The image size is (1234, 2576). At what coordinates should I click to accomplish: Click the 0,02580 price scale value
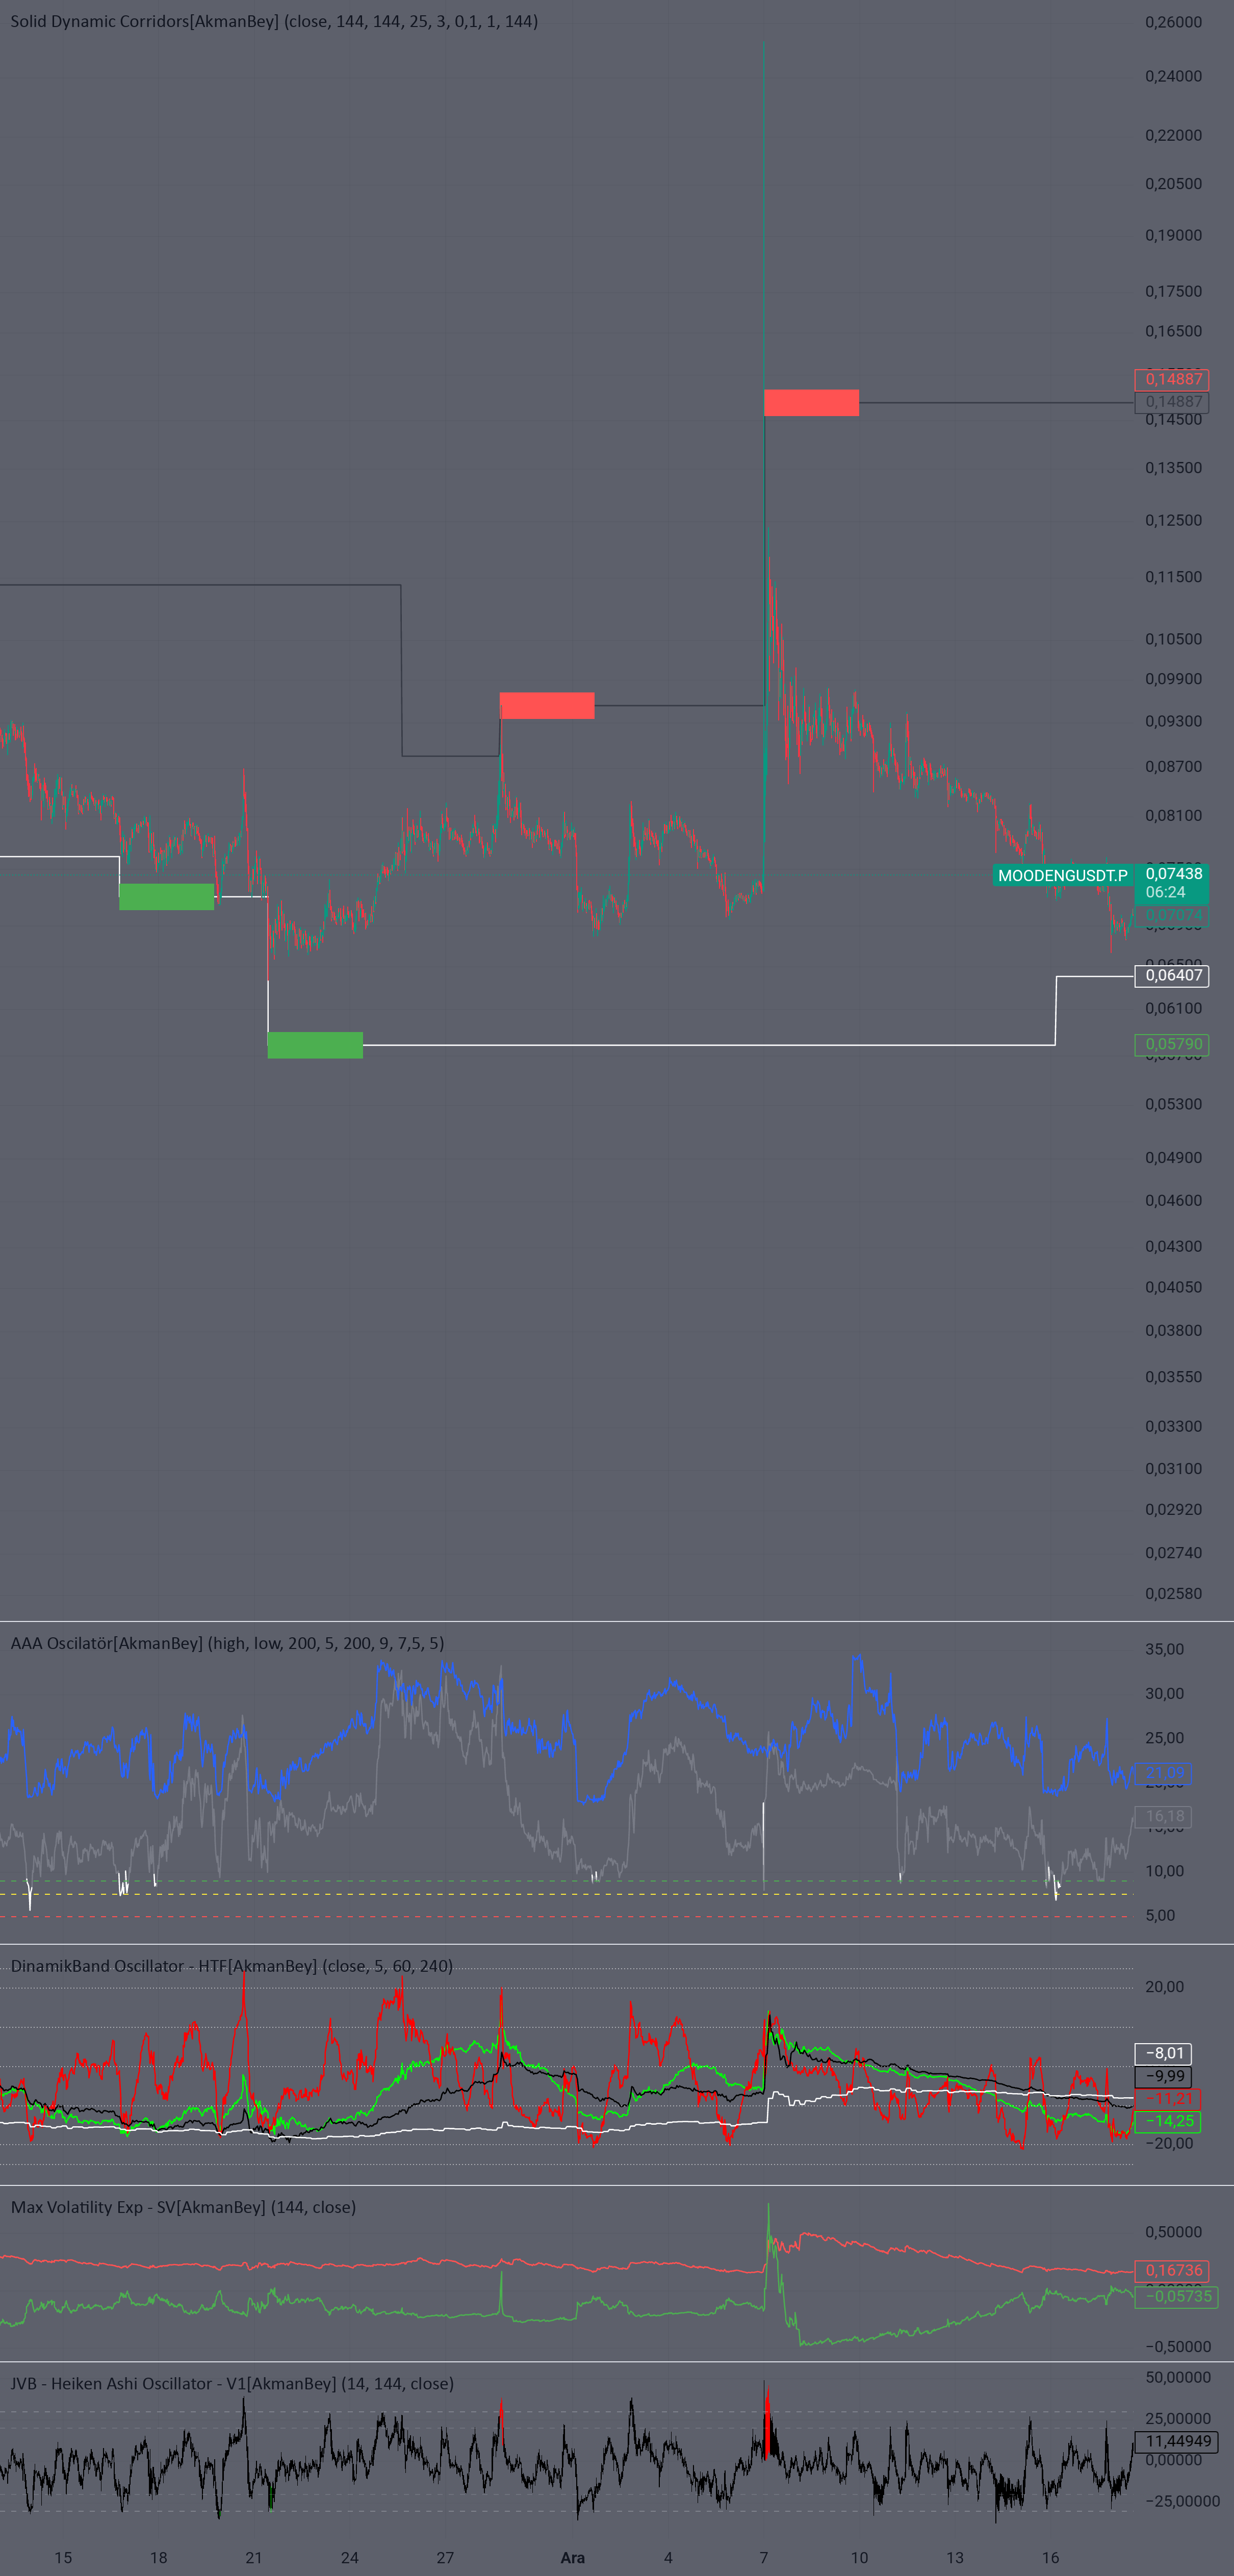1173,1593
